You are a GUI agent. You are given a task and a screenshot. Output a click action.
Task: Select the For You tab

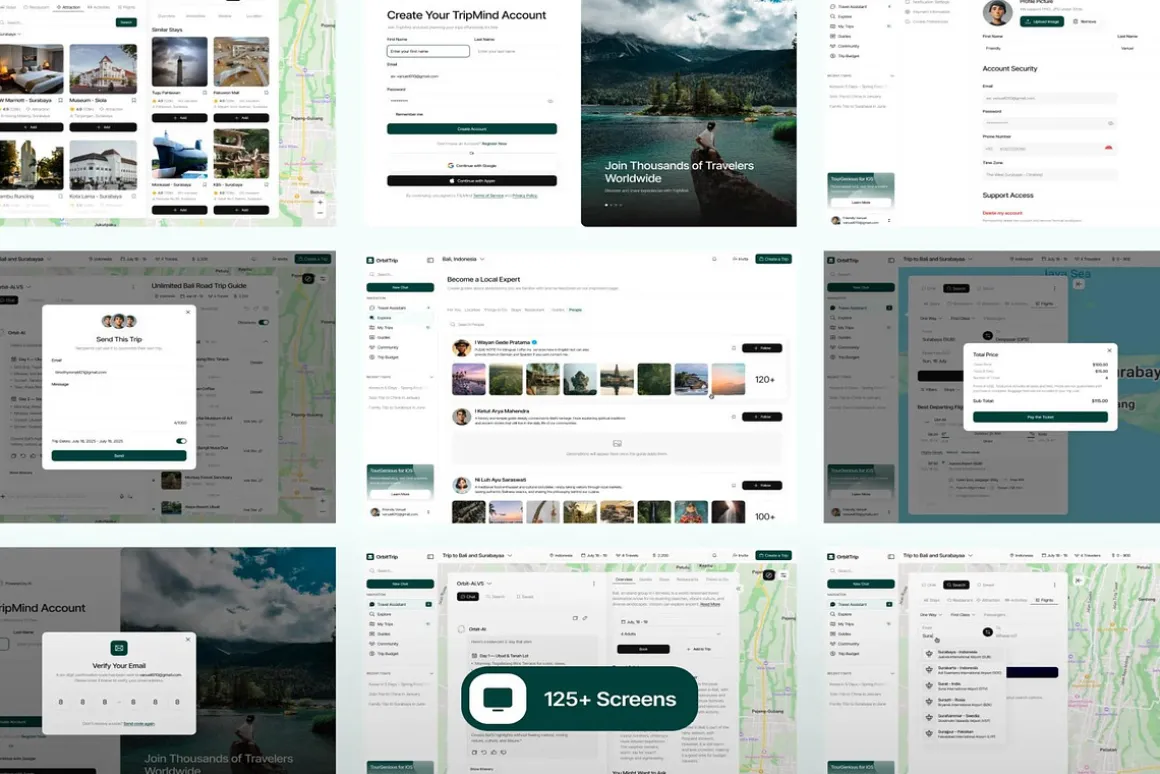pos(453,310)
